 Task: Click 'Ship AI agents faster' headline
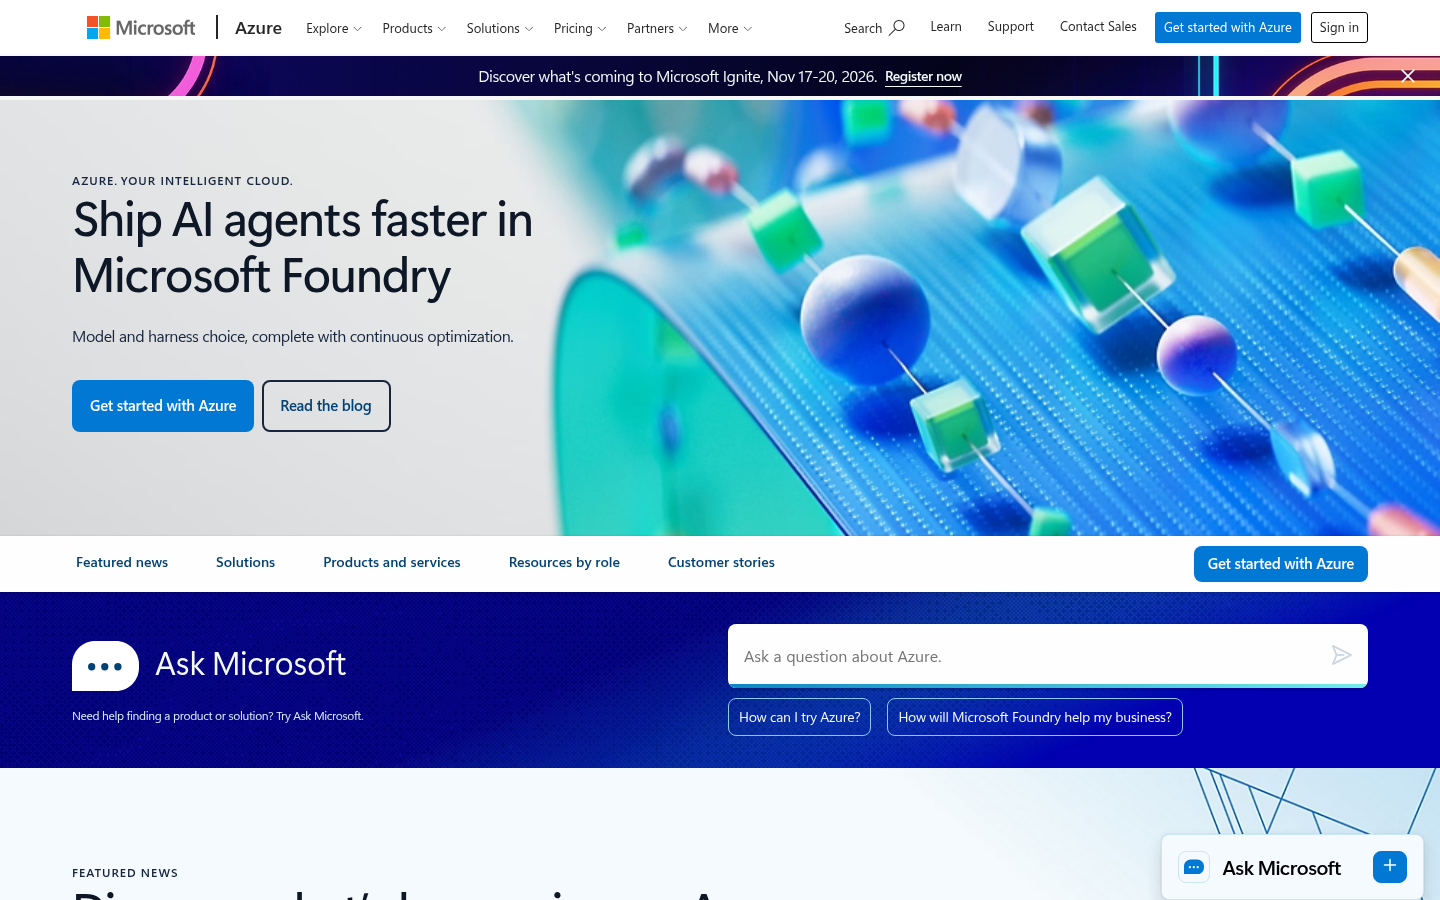tap(303, 247)
